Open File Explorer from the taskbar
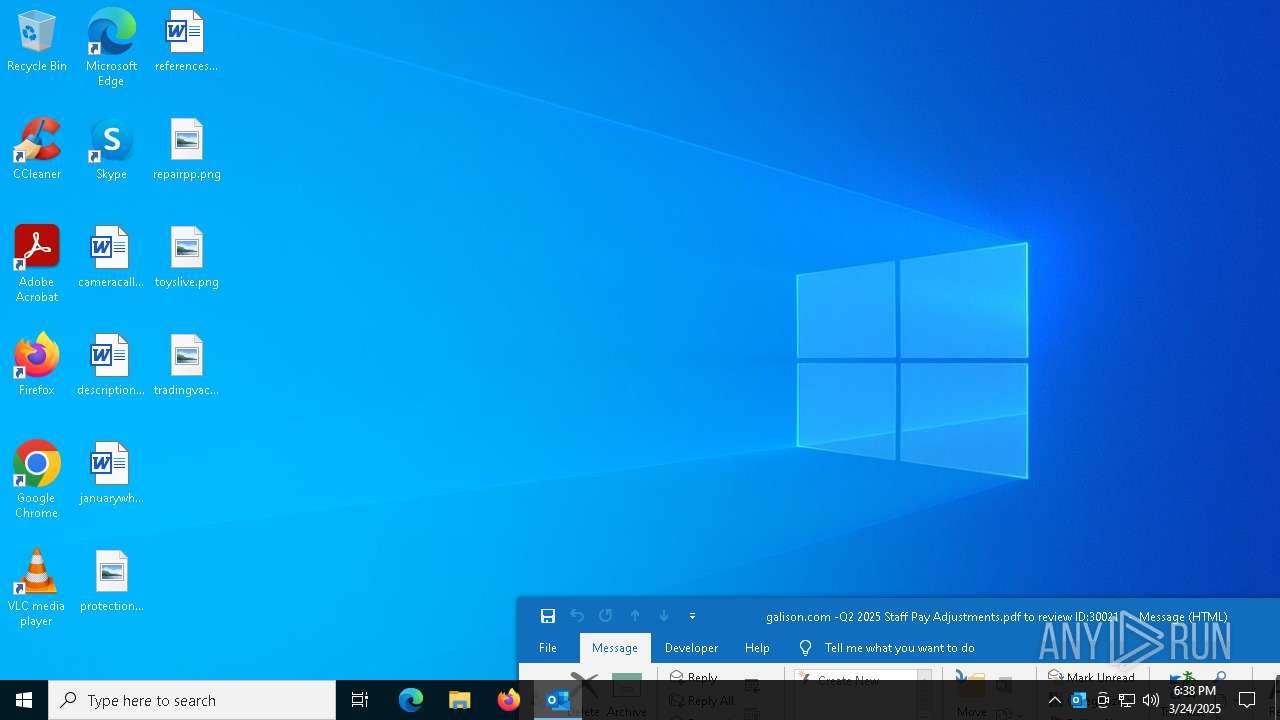Image resolution: width=1280 pixels, height=720 pixels. pos(460,700)
